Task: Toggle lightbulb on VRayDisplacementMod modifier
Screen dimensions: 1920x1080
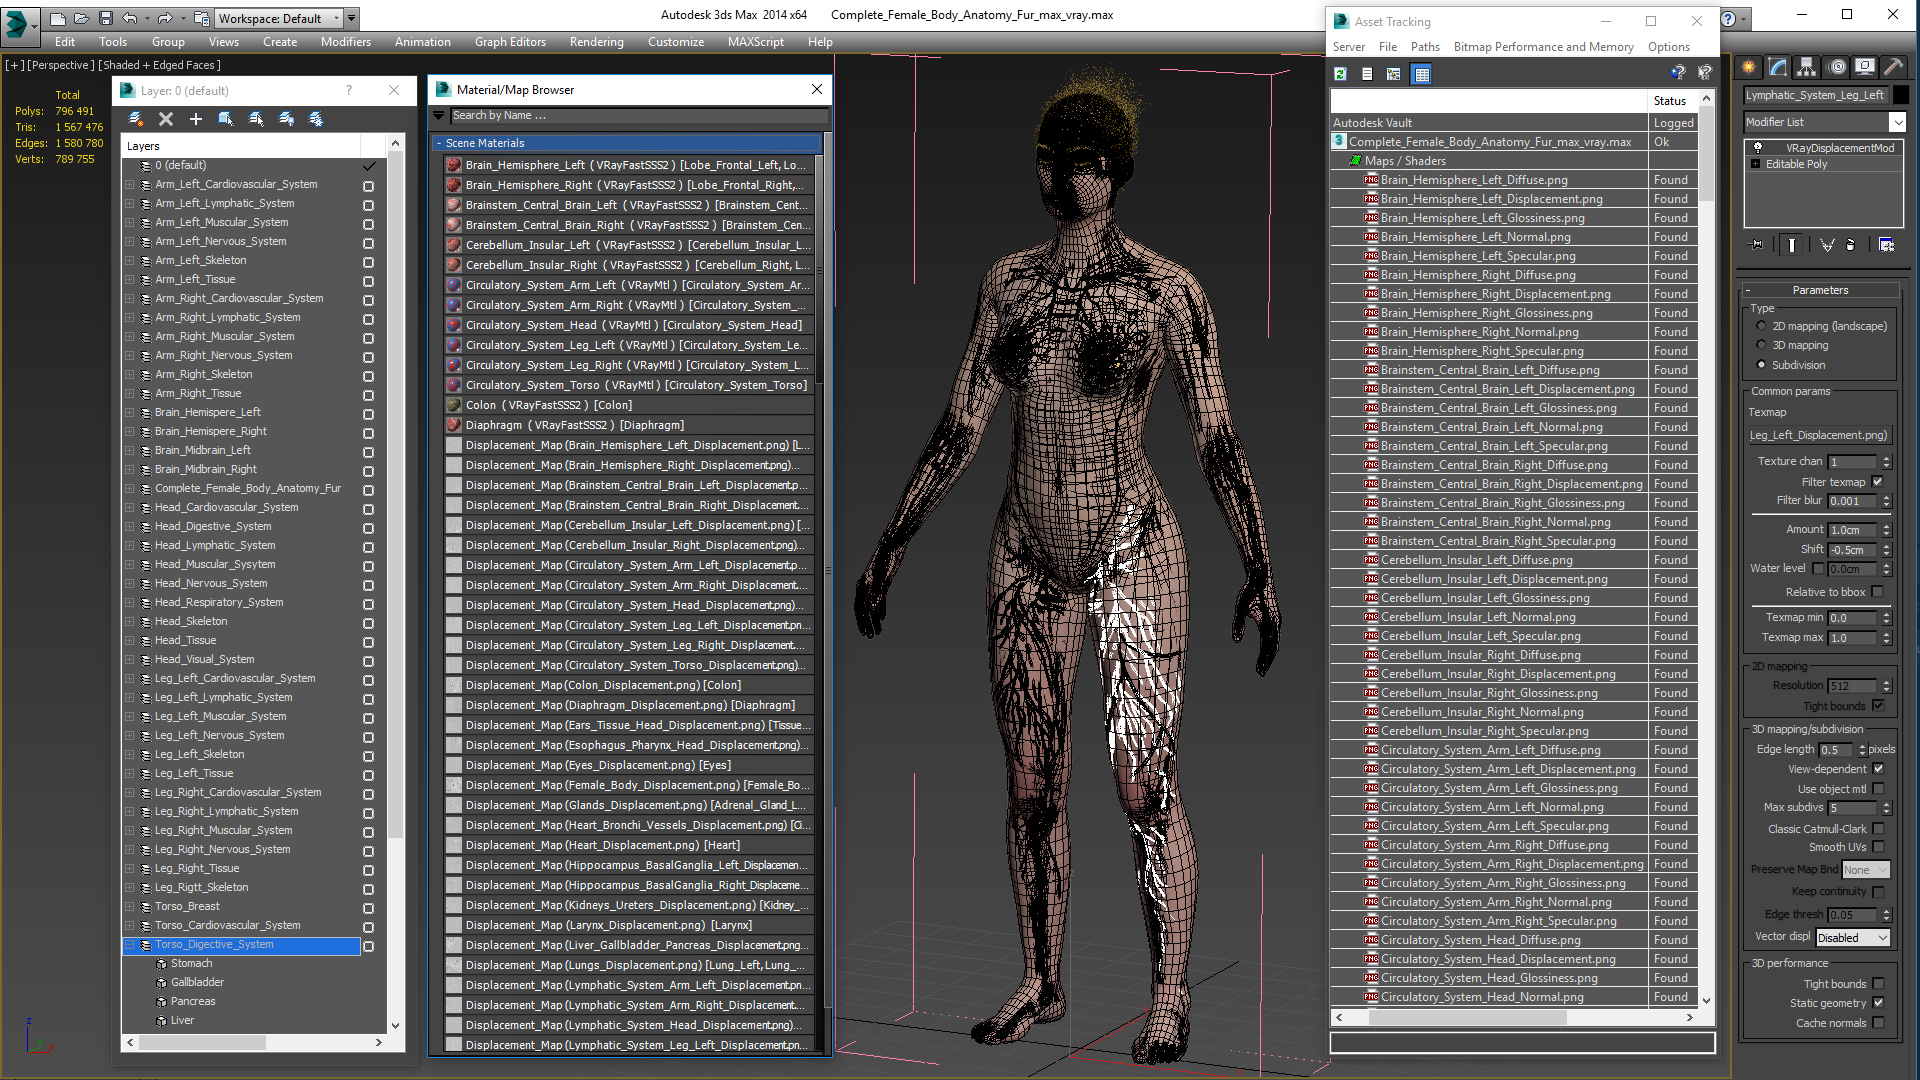Action: 1757,148
